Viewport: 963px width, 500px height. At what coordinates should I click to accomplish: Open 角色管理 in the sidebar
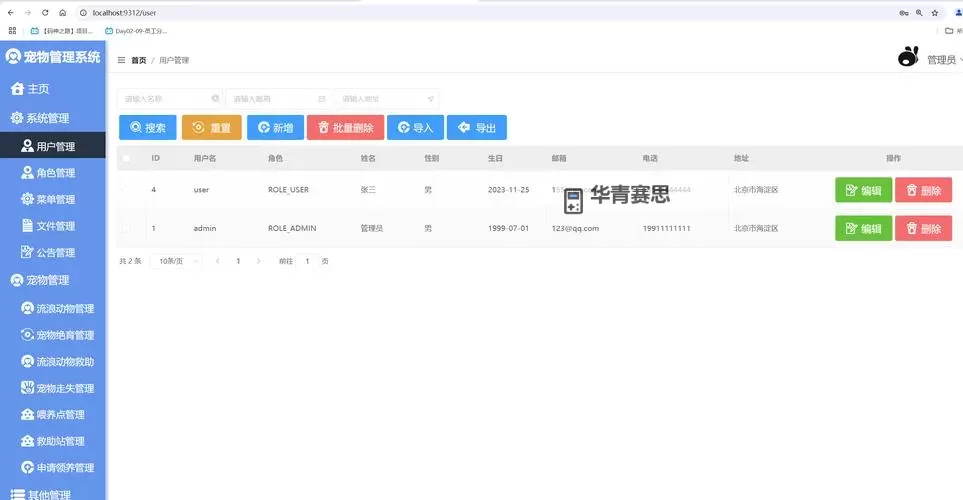(x=55, y=173)
